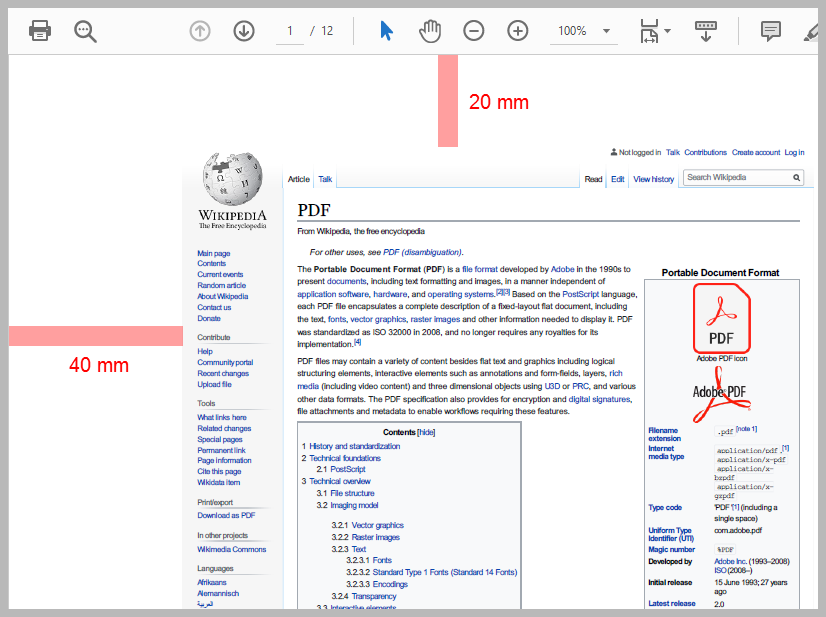Open About Wikipedia link

click(222, 297)
